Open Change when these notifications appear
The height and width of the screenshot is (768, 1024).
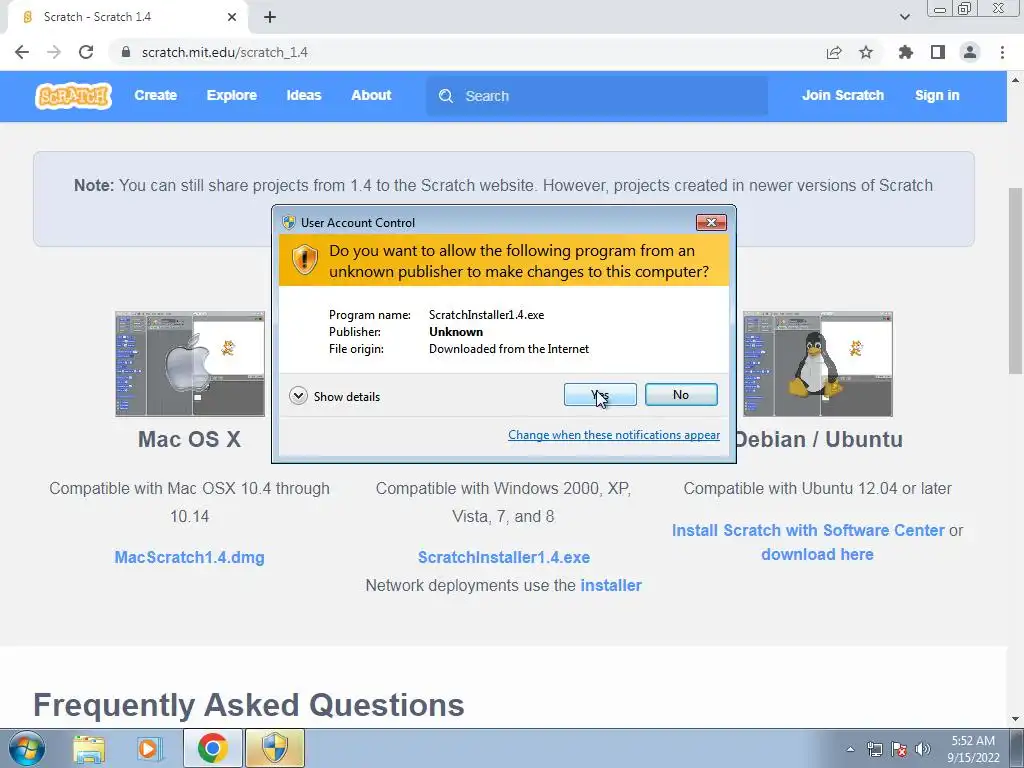click(x=614, y=435)
